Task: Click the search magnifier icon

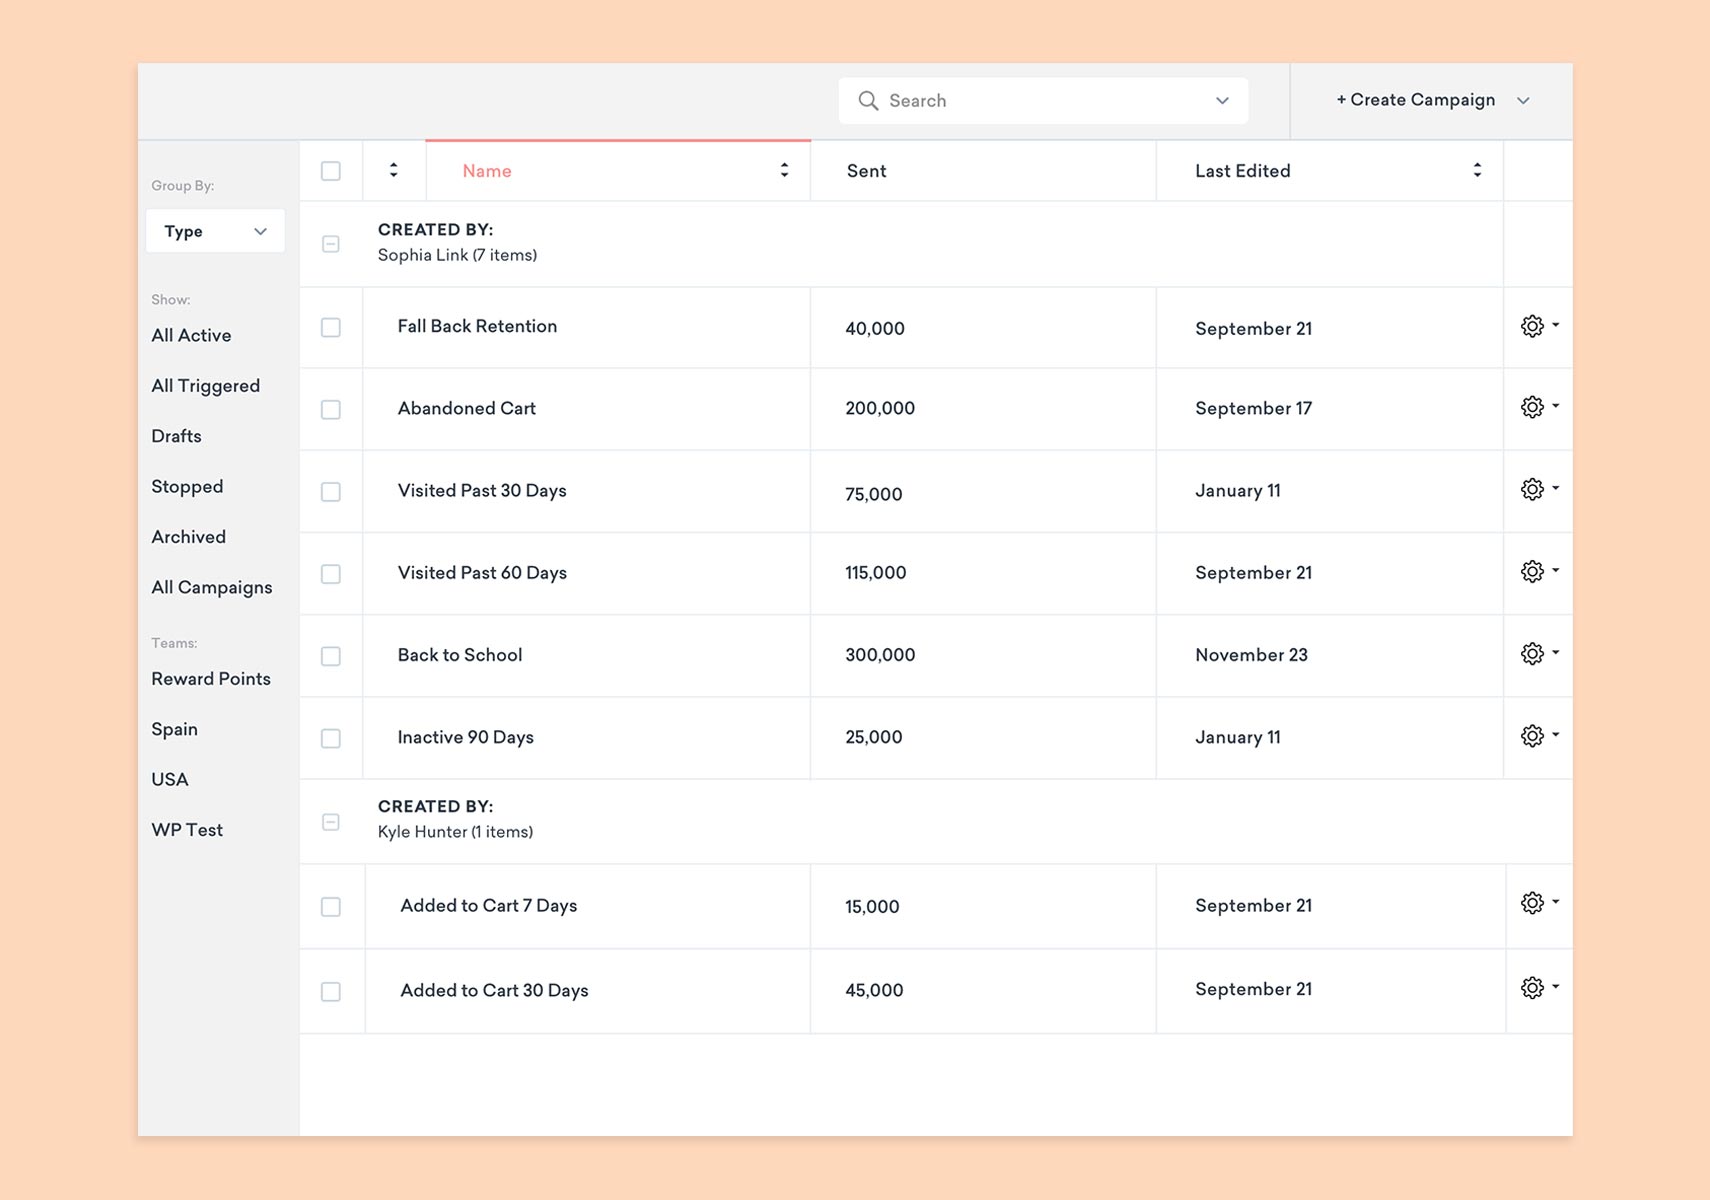Action: (x=868, y=101)
